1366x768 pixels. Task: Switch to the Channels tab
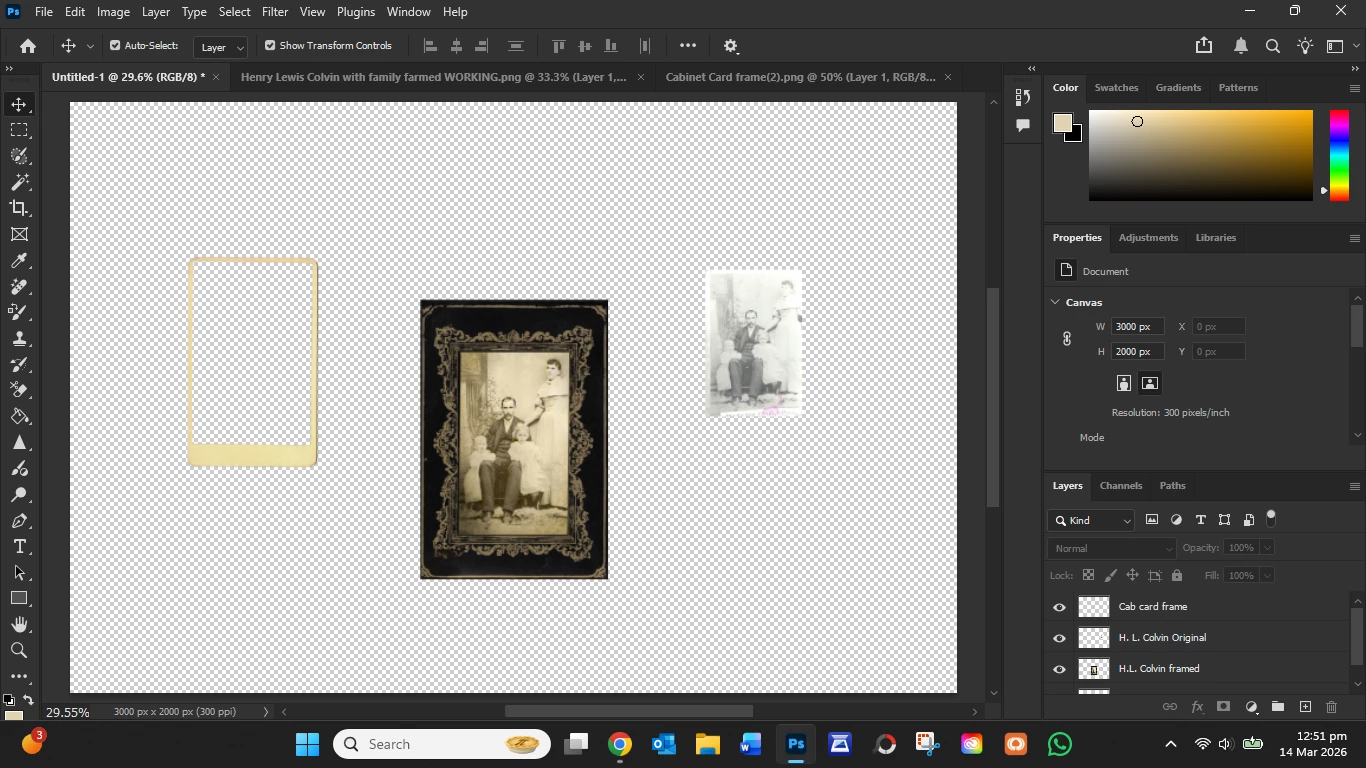click(x=1120, y=486)
